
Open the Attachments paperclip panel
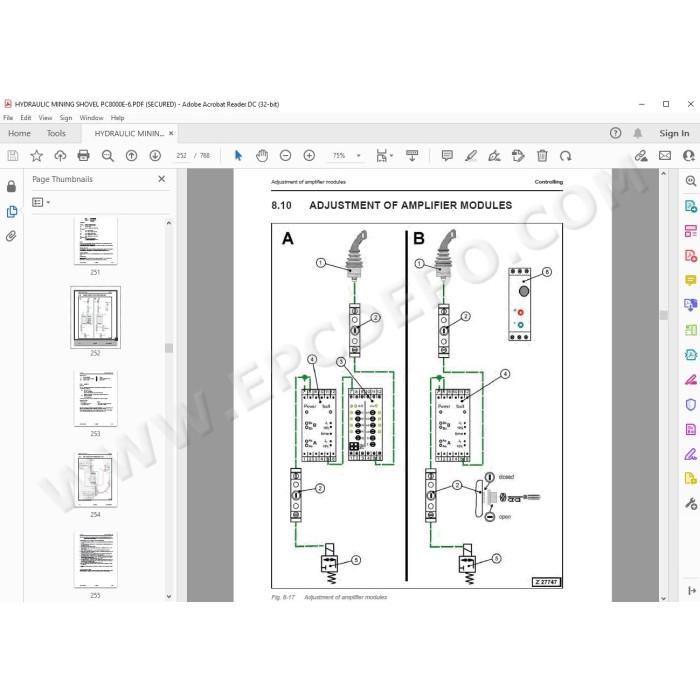click(11, 236)
